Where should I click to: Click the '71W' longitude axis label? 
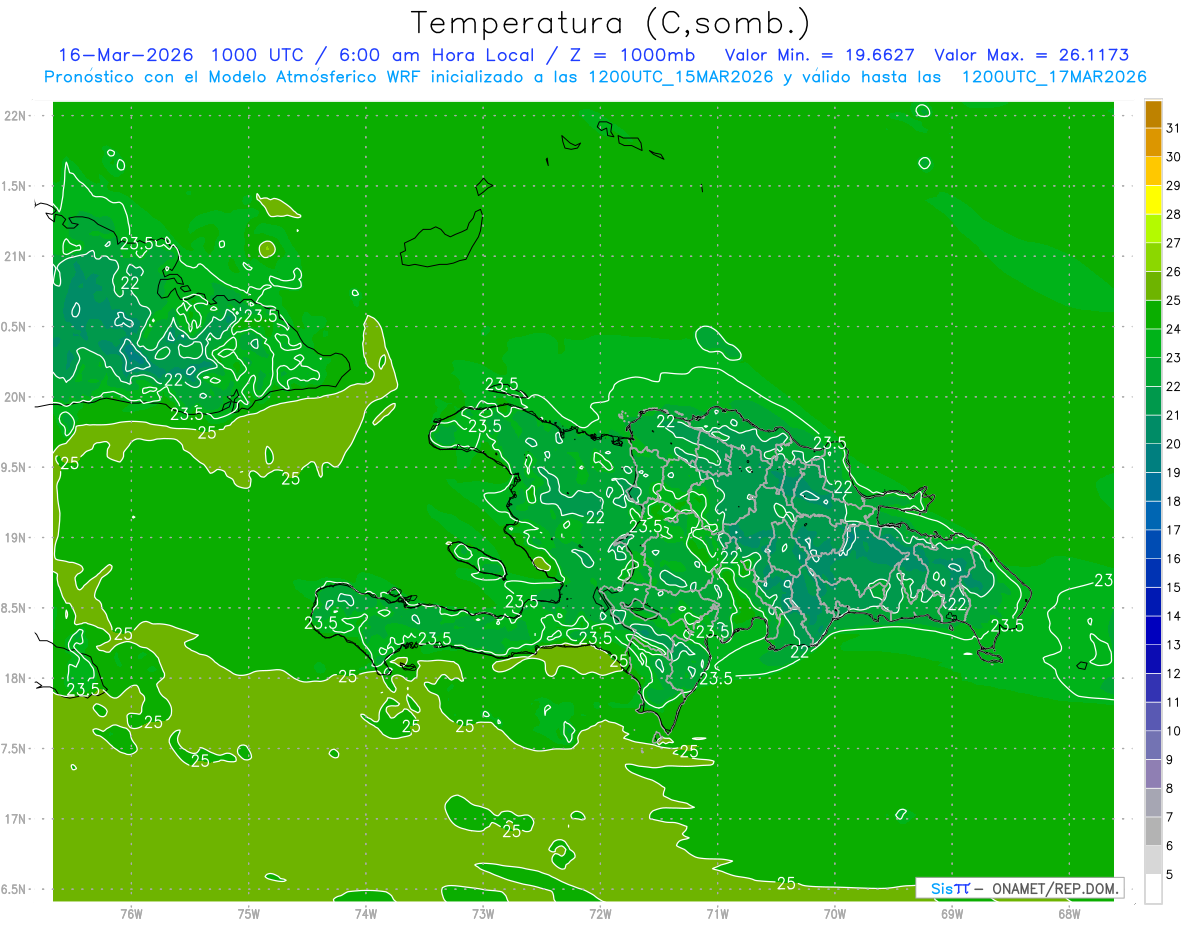tap(717, 913)
